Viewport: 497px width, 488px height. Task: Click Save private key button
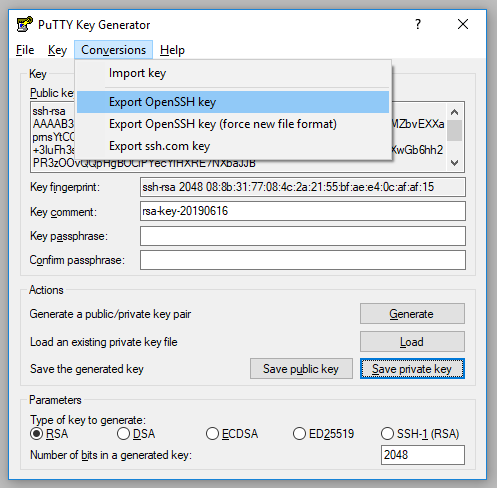tap(412, 369)
